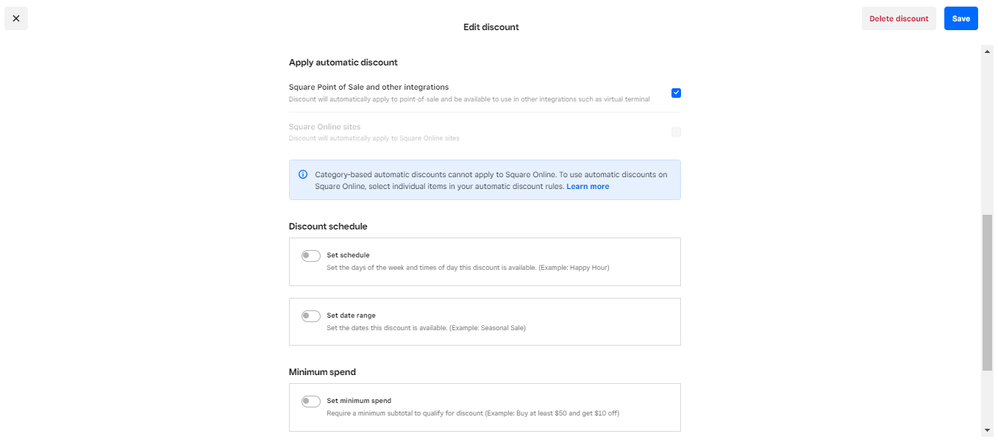998x442 pixels.
Task: Click the Set date range label text
Action: [351, 315]
